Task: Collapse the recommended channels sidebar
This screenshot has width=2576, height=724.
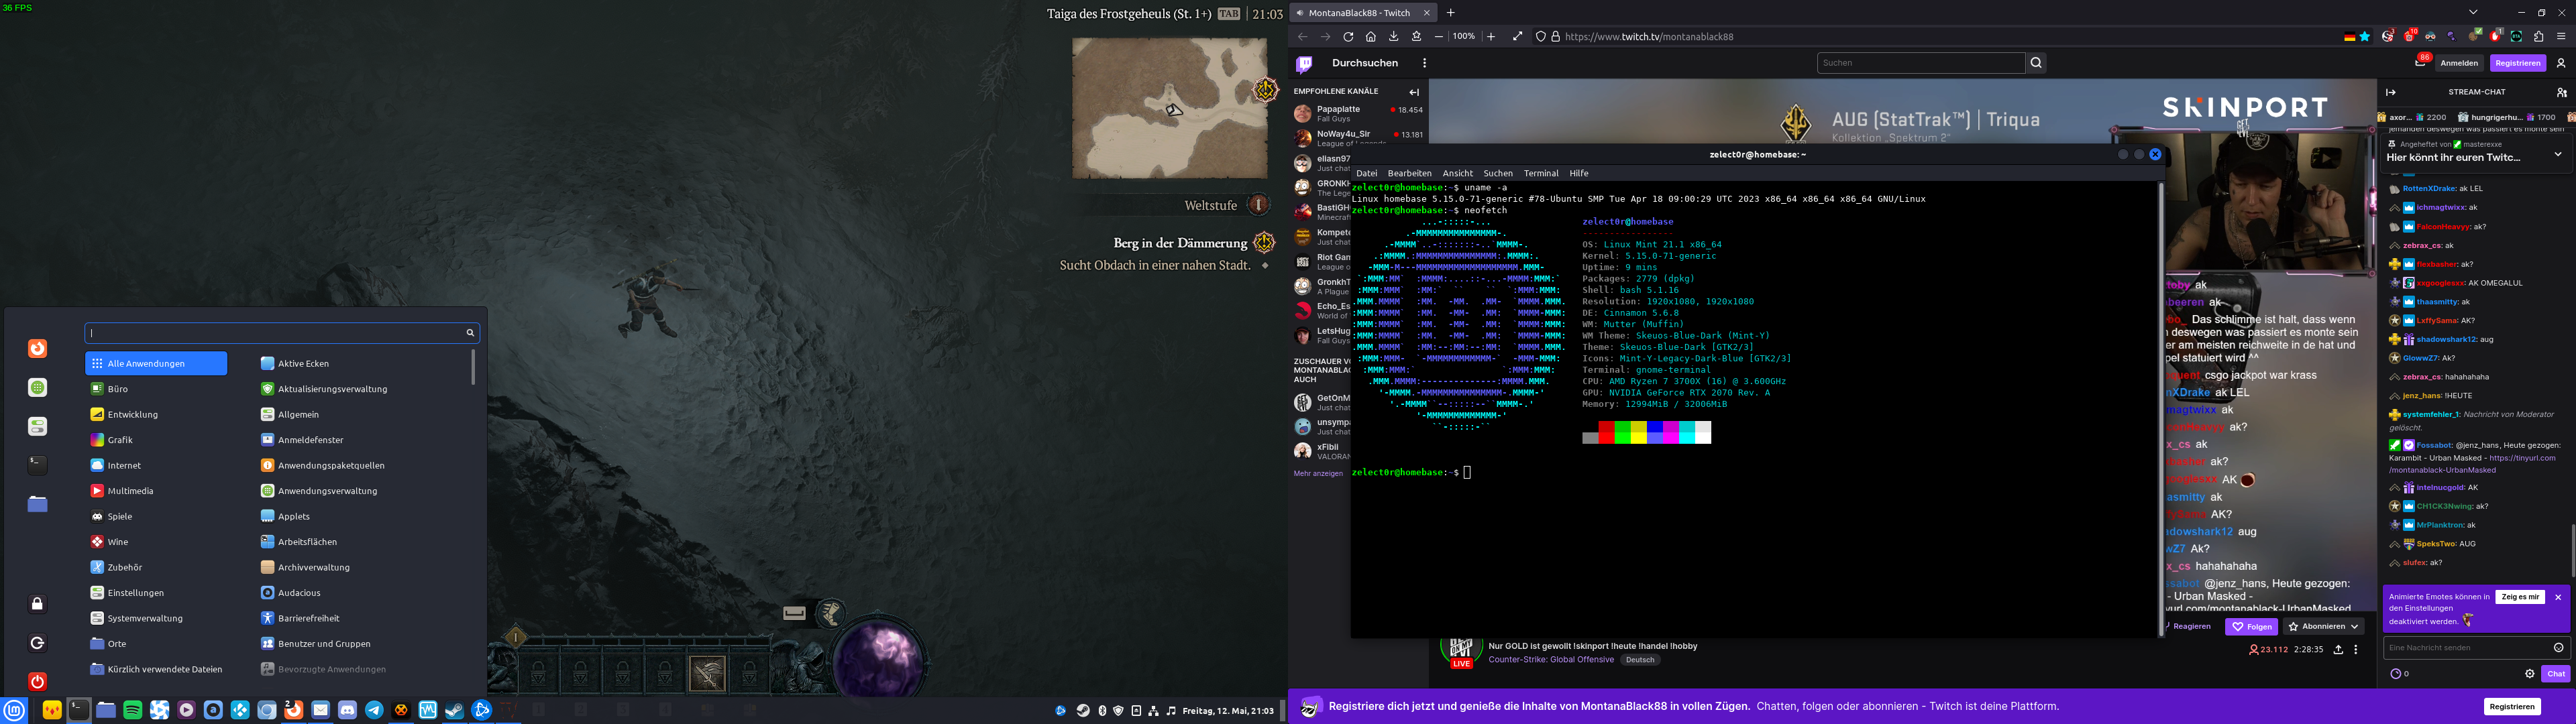Action: [1414, 92]
